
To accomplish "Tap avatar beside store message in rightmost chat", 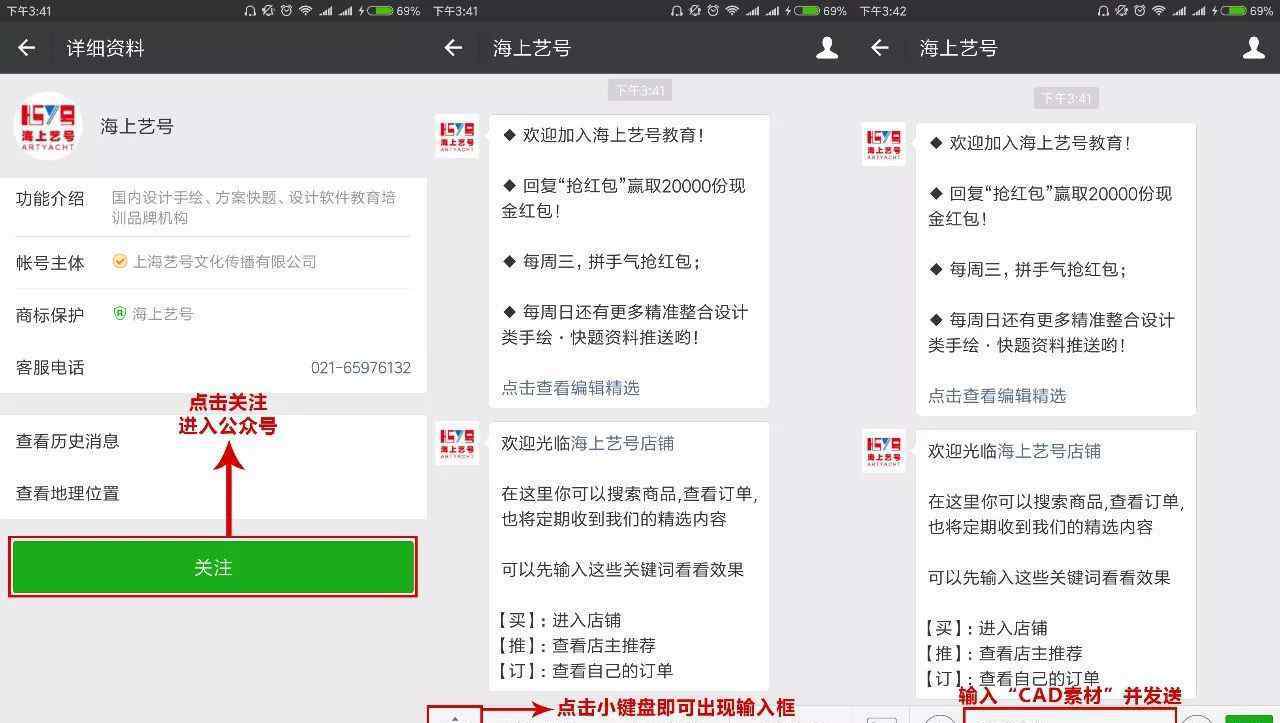I will tap(883, 451).
